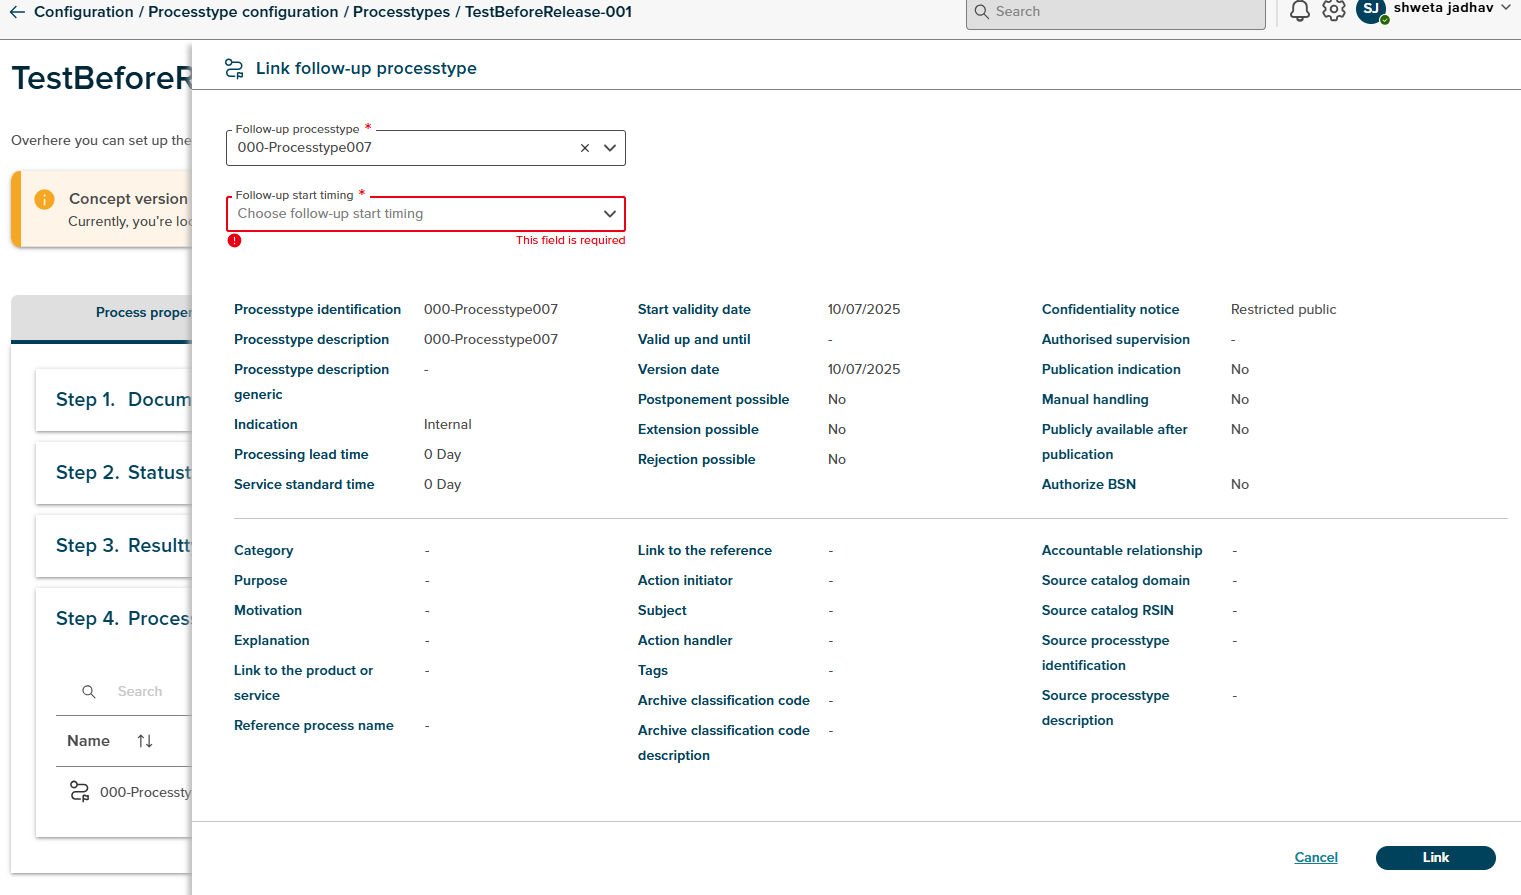Open the Processtypes breadcrumb link

401,12
